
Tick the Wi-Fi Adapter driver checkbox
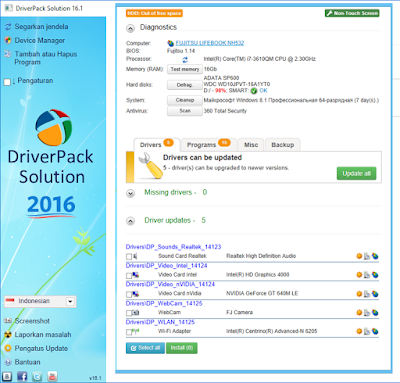(129, 332)
